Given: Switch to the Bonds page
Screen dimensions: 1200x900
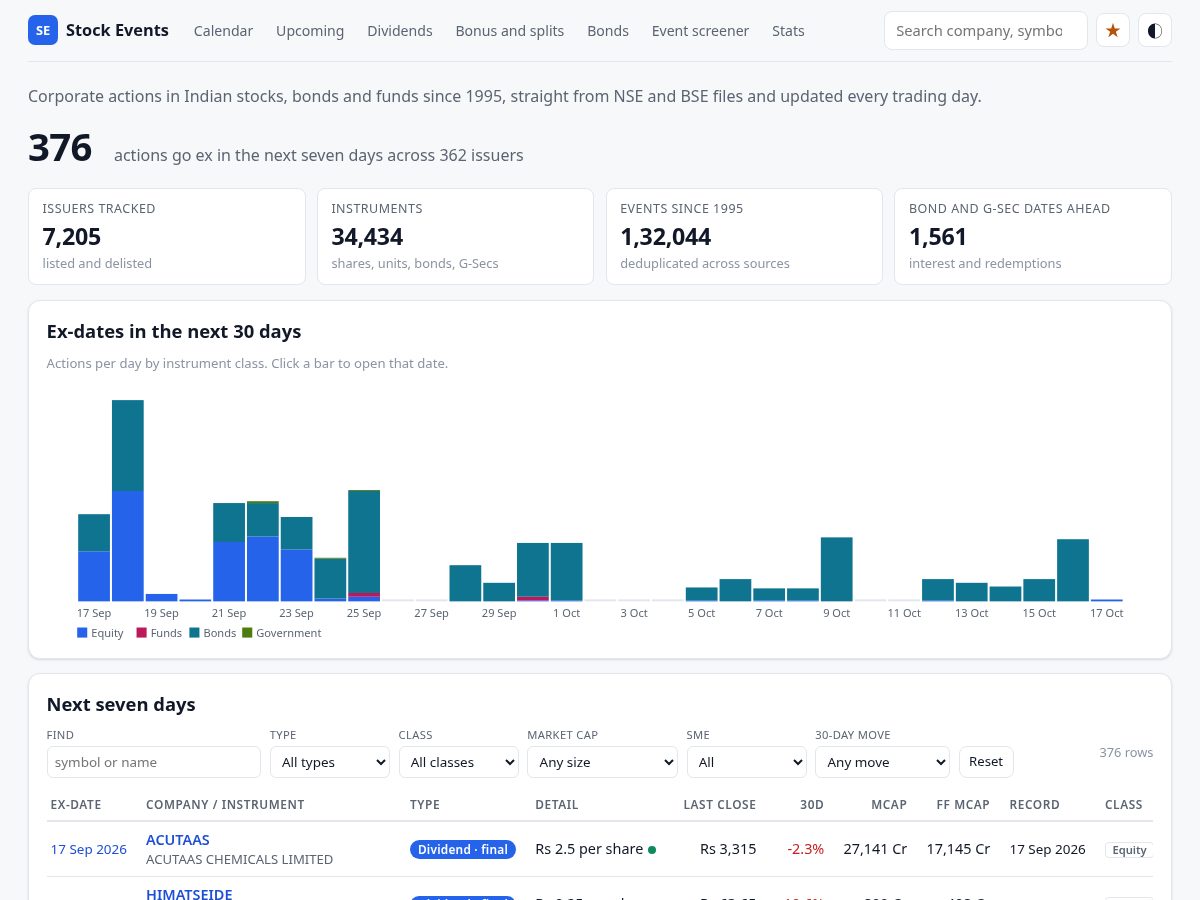Looking at the screenshot, I should pyautogui.click(x=608, y=31).
